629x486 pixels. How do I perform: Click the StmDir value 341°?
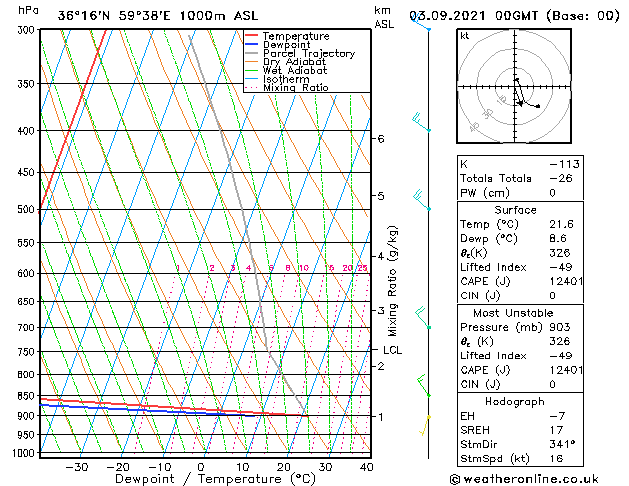(562, 444)
